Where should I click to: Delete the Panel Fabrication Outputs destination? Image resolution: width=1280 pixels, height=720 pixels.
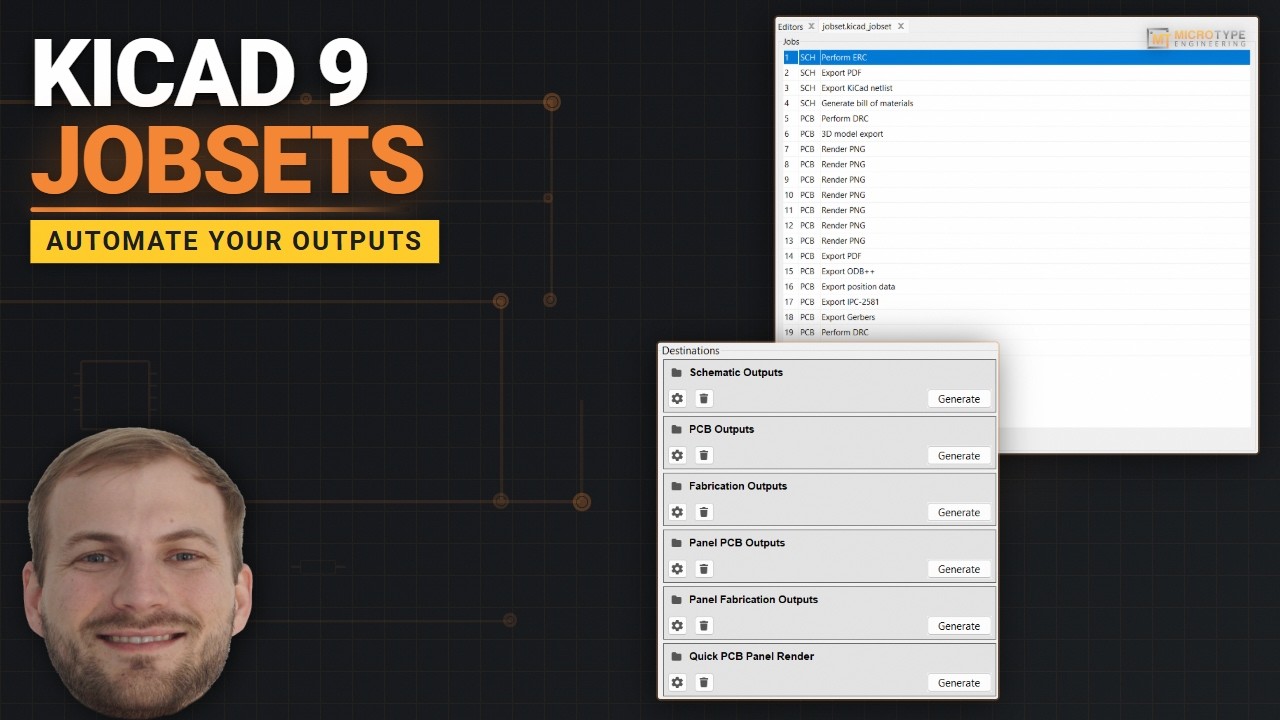tap(704, 626)
